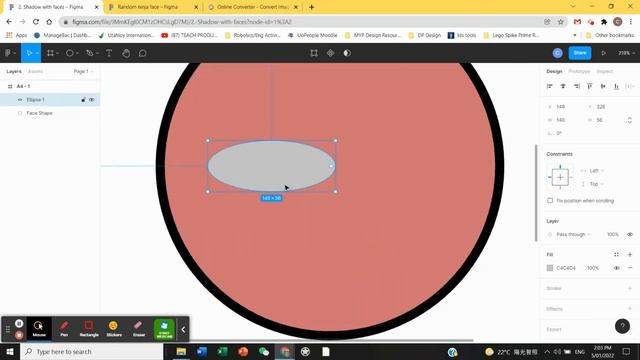Click the X position input field
The width and height of the screenshot is (640, 360).
565,107
